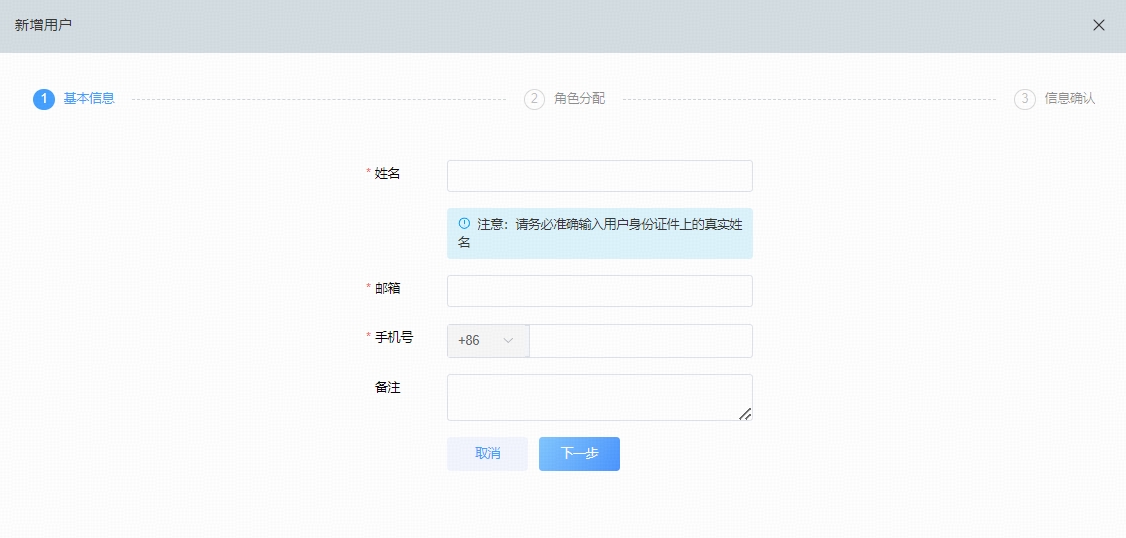The height and width of the screenshot is (538, 1126).
Task: Open the +86 country code dropdown
Action: coord(488,340)
